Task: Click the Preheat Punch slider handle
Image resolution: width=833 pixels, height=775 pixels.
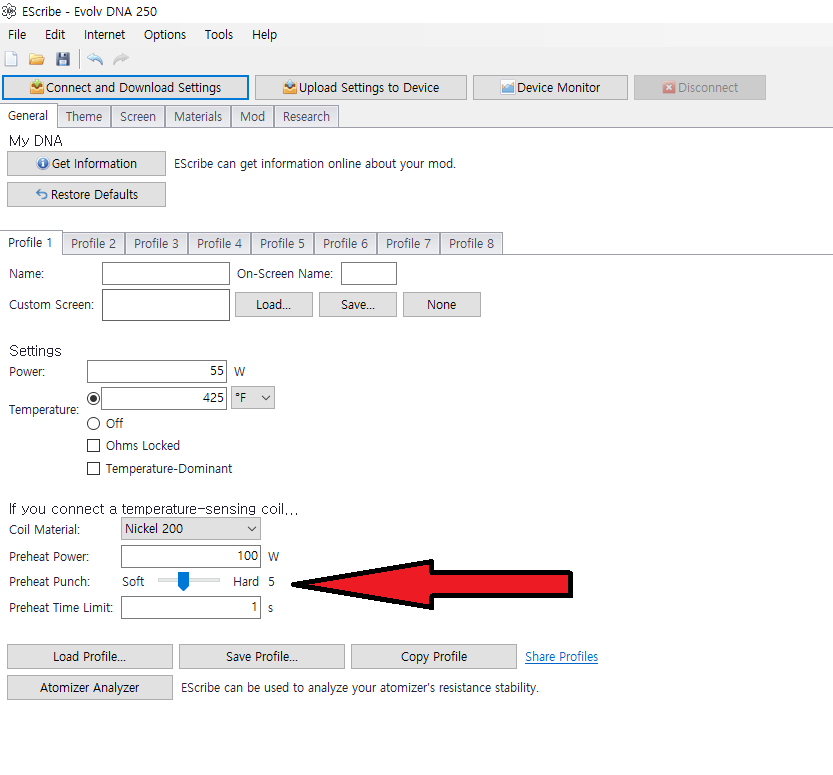Action: coord(183,581)
